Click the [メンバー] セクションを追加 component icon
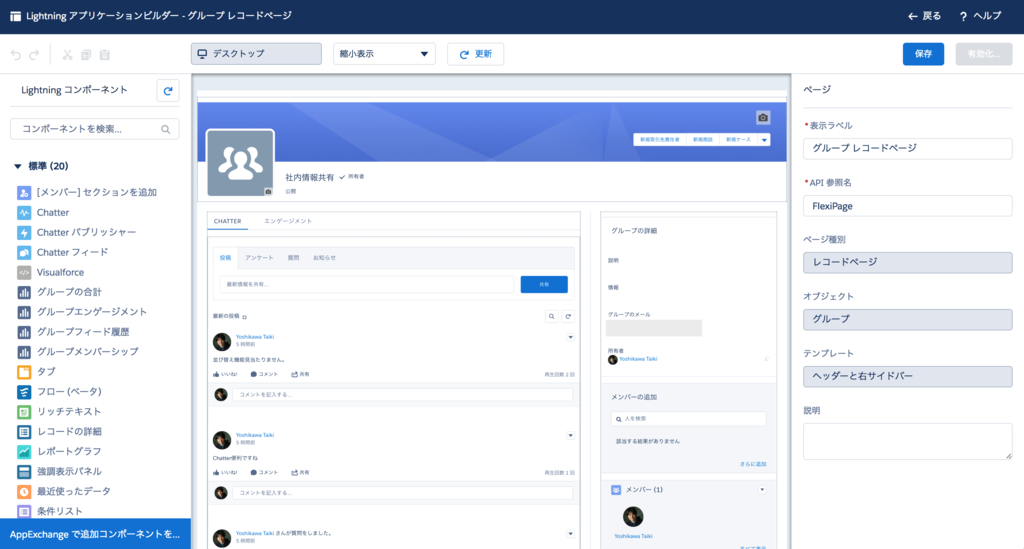This screenshot has width=1024, height=549. tap(24, 193)
